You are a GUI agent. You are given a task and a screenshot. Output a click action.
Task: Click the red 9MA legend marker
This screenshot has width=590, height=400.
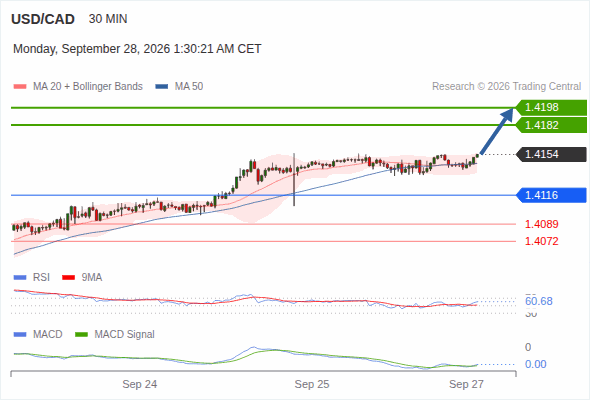point(68,278)
